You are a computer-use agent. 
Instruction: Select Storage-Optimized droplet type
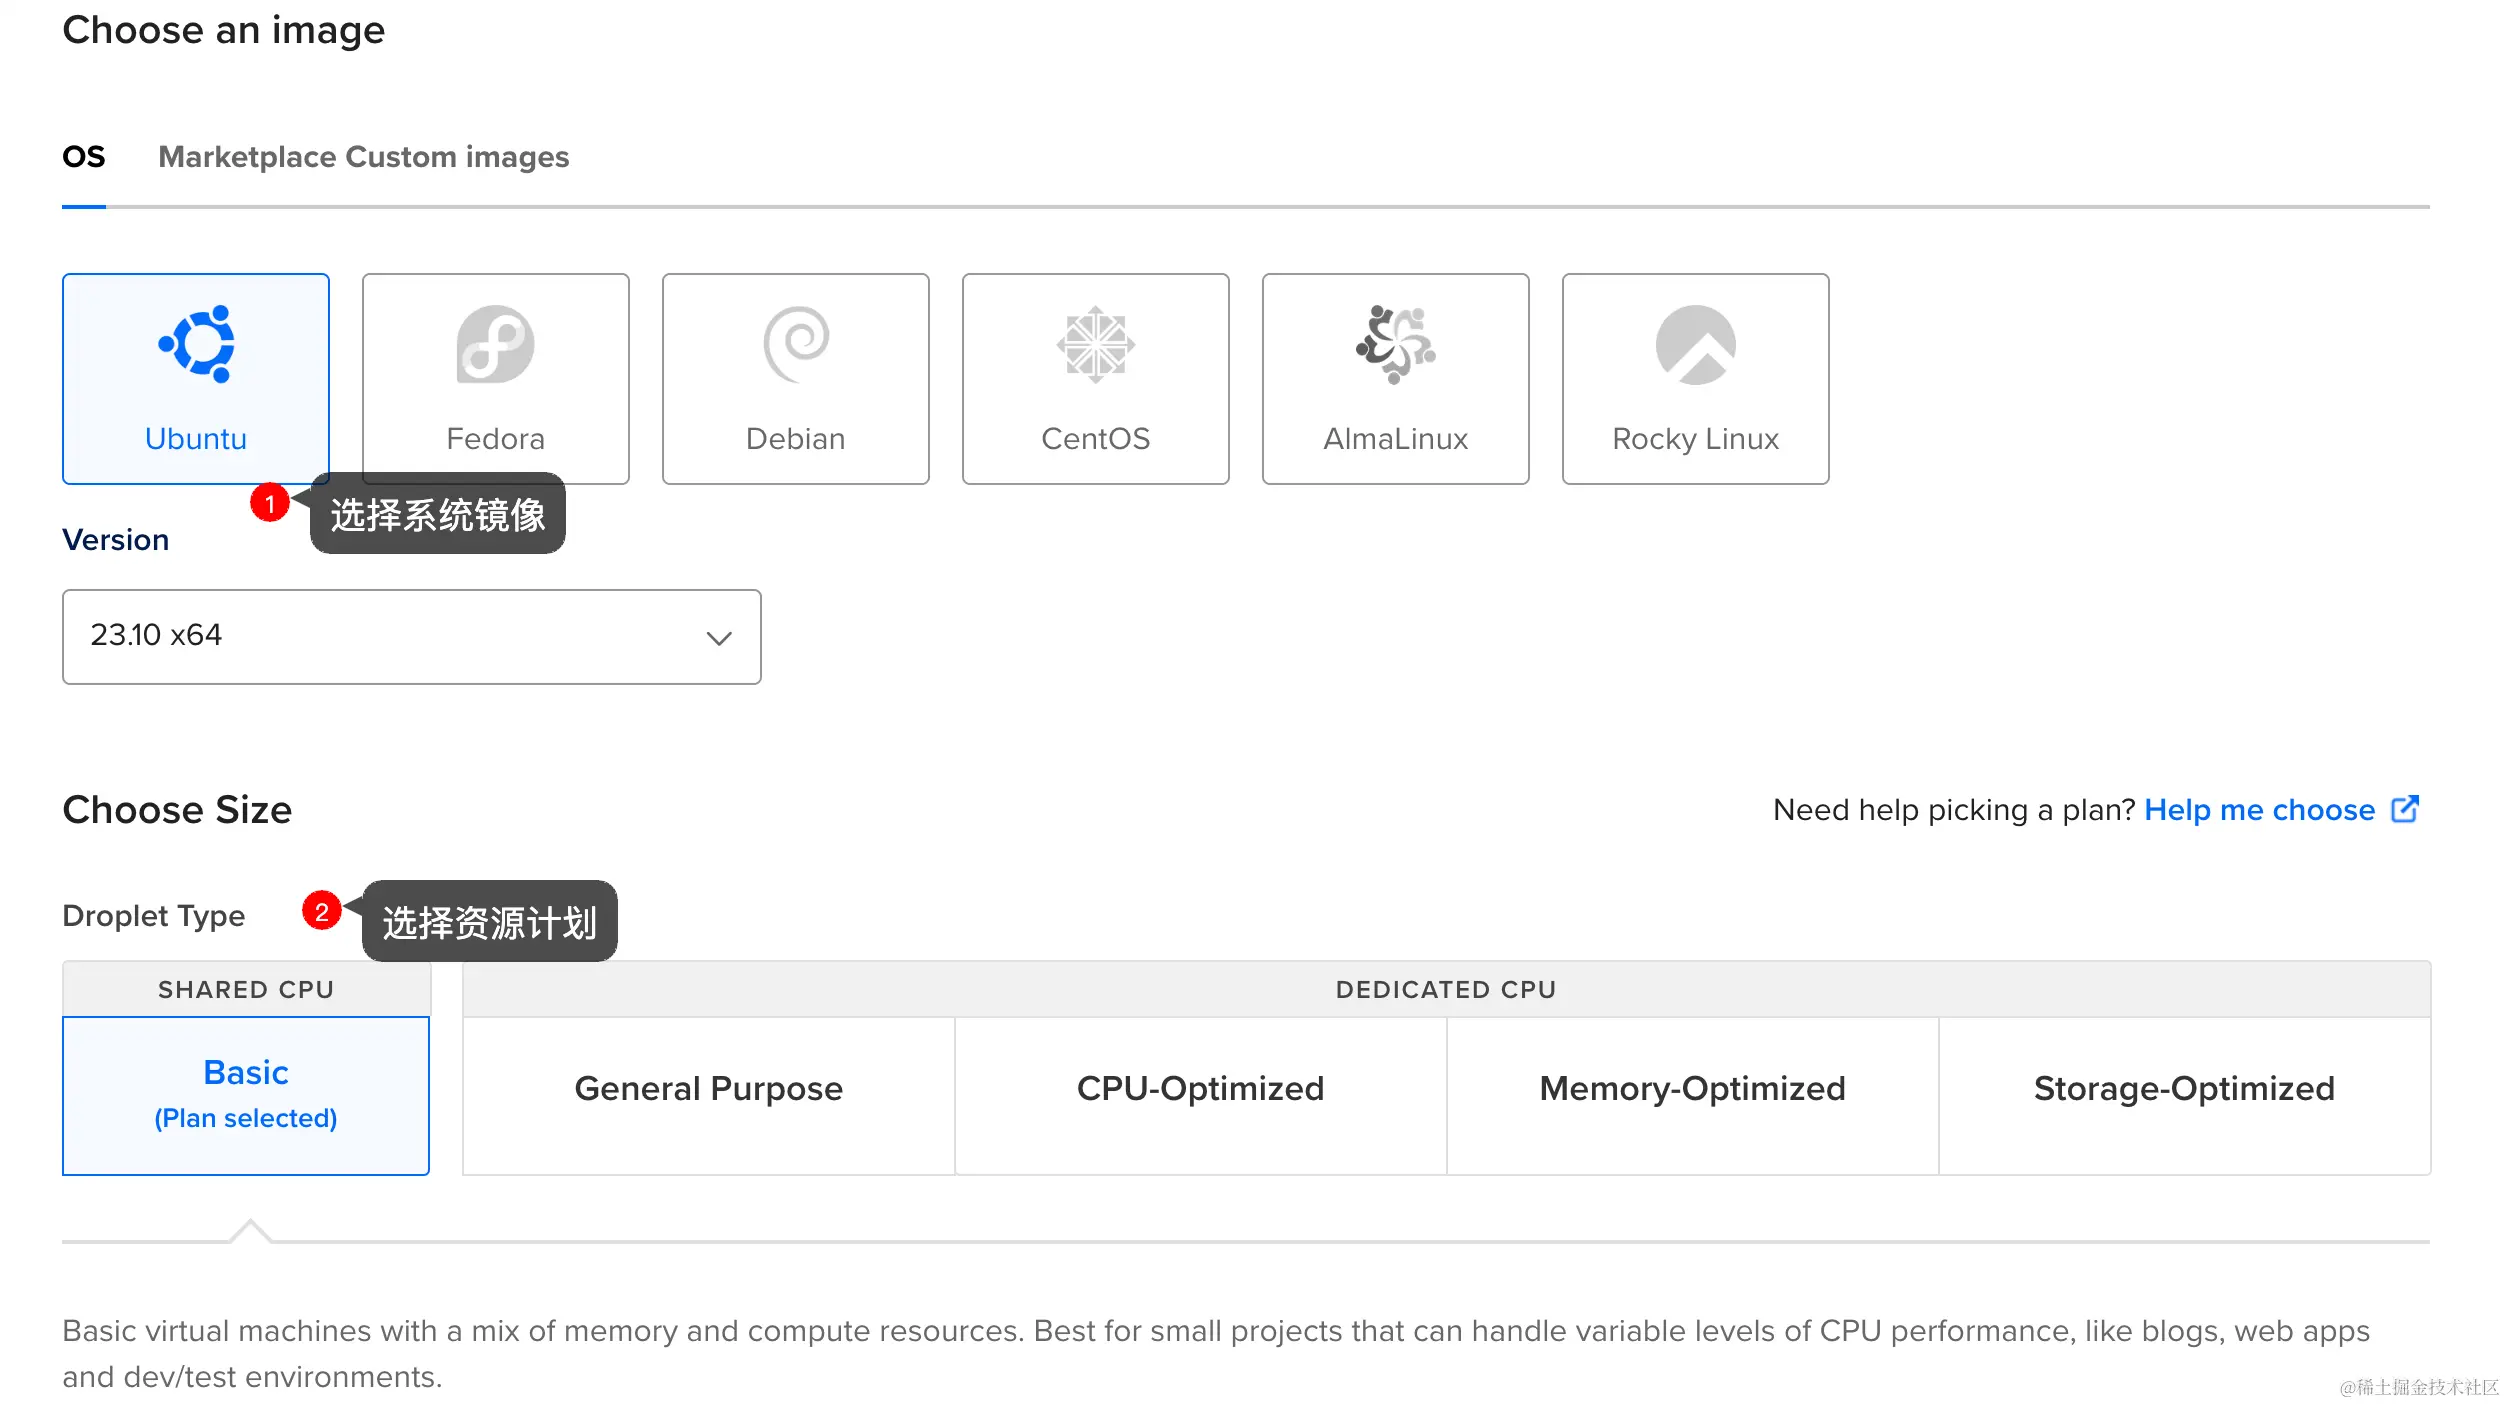click(2185, 1096)
